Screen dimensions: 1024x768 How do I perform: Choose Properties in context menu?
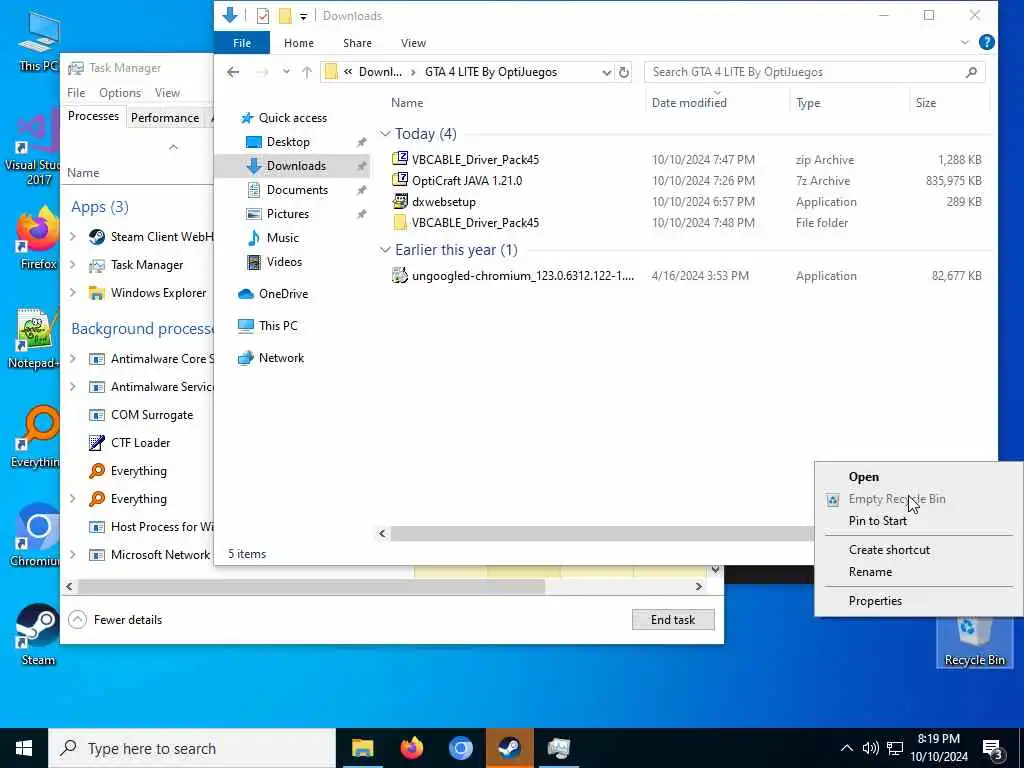(874, 601)
